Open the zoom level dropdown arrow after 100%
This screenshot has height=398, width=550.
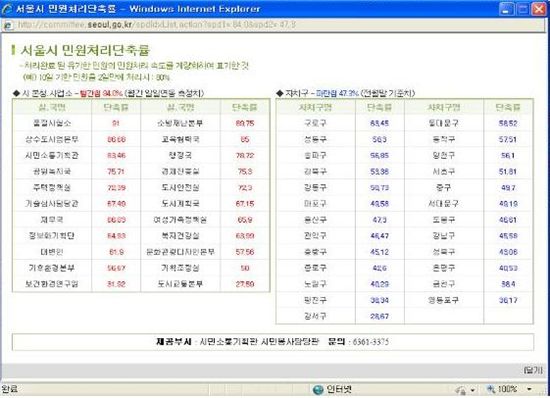point(529,389)
